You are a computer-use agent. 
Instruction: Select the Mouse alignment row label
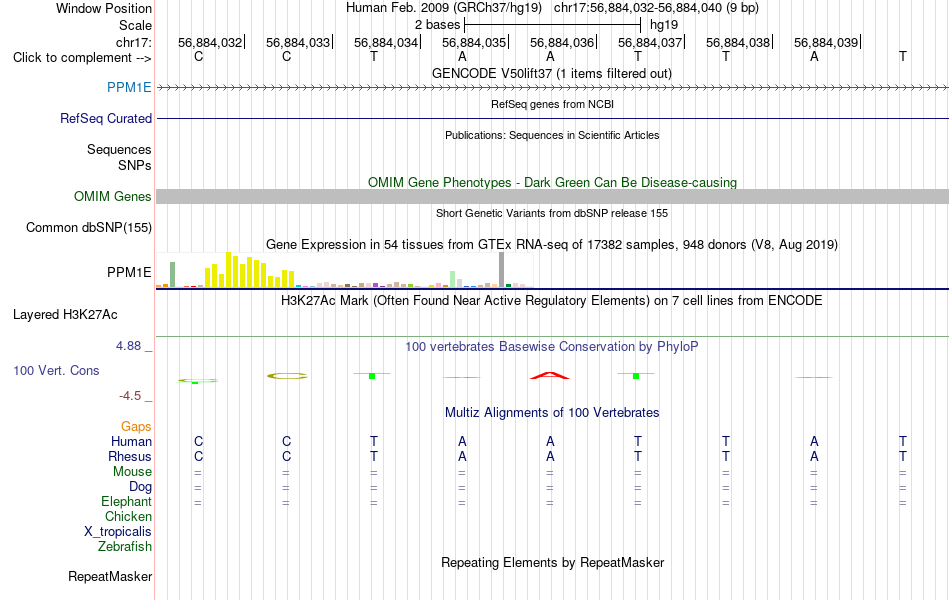click(x=132, y=472)
